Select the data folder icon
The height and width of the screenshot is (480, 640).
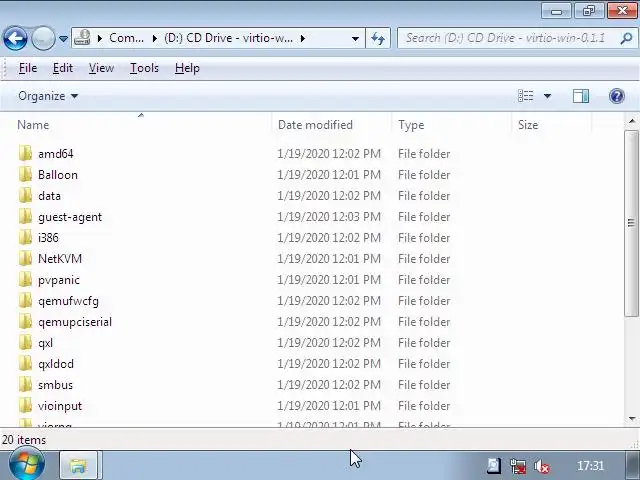[x=25, y=196]
